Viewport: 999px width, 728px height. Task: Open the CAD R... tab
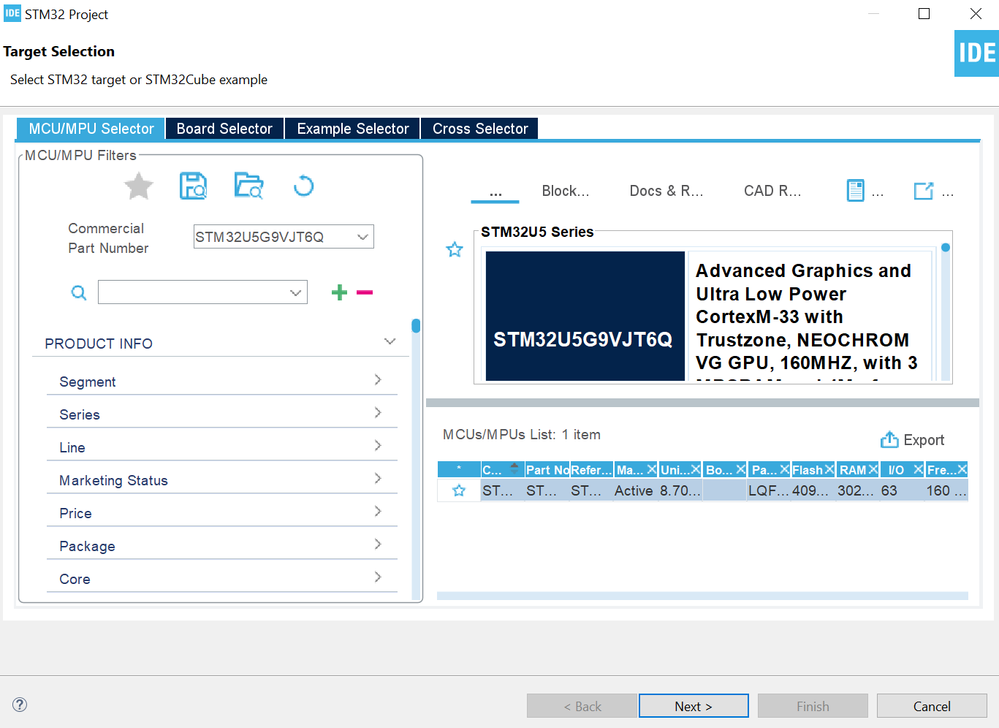click(772, 190)
